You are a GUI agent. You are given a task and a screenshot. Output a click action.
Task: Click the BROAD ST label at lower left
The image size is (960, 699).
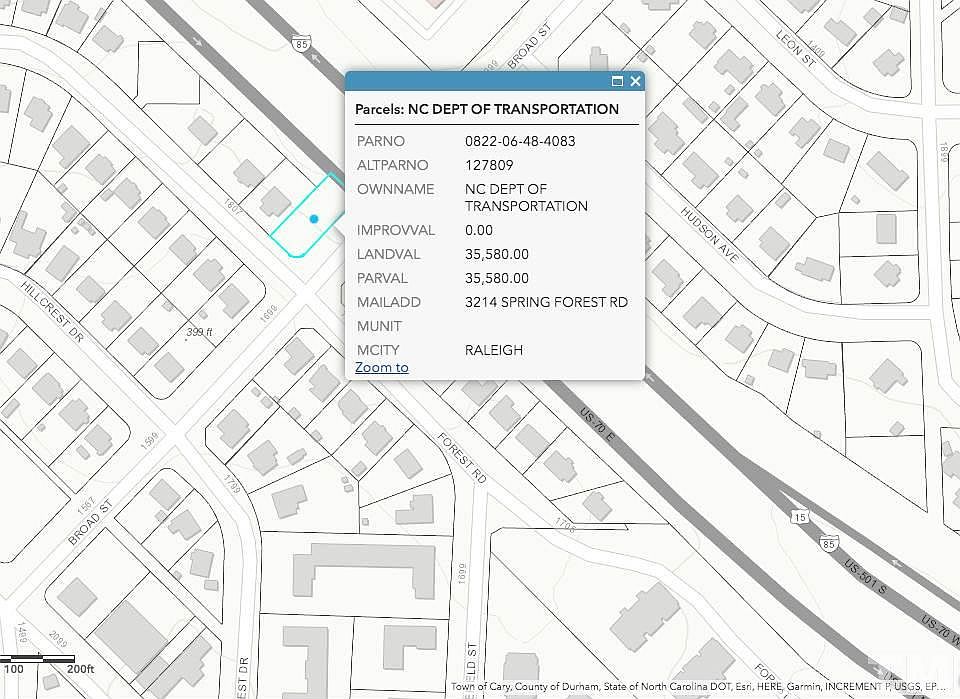click(91, 522)
